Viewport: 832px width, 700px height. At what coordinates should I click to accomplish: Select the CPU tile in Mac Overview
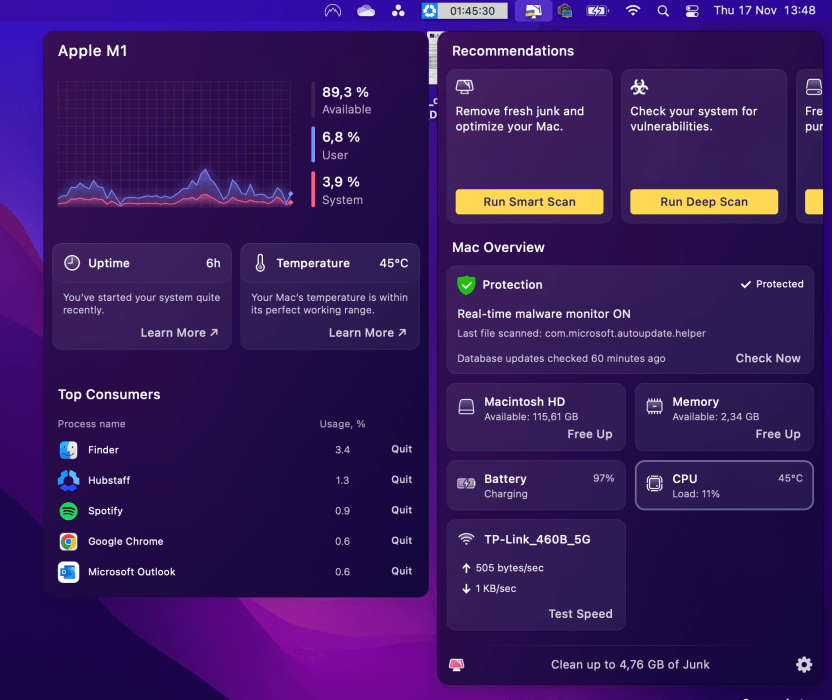point(724,485)
